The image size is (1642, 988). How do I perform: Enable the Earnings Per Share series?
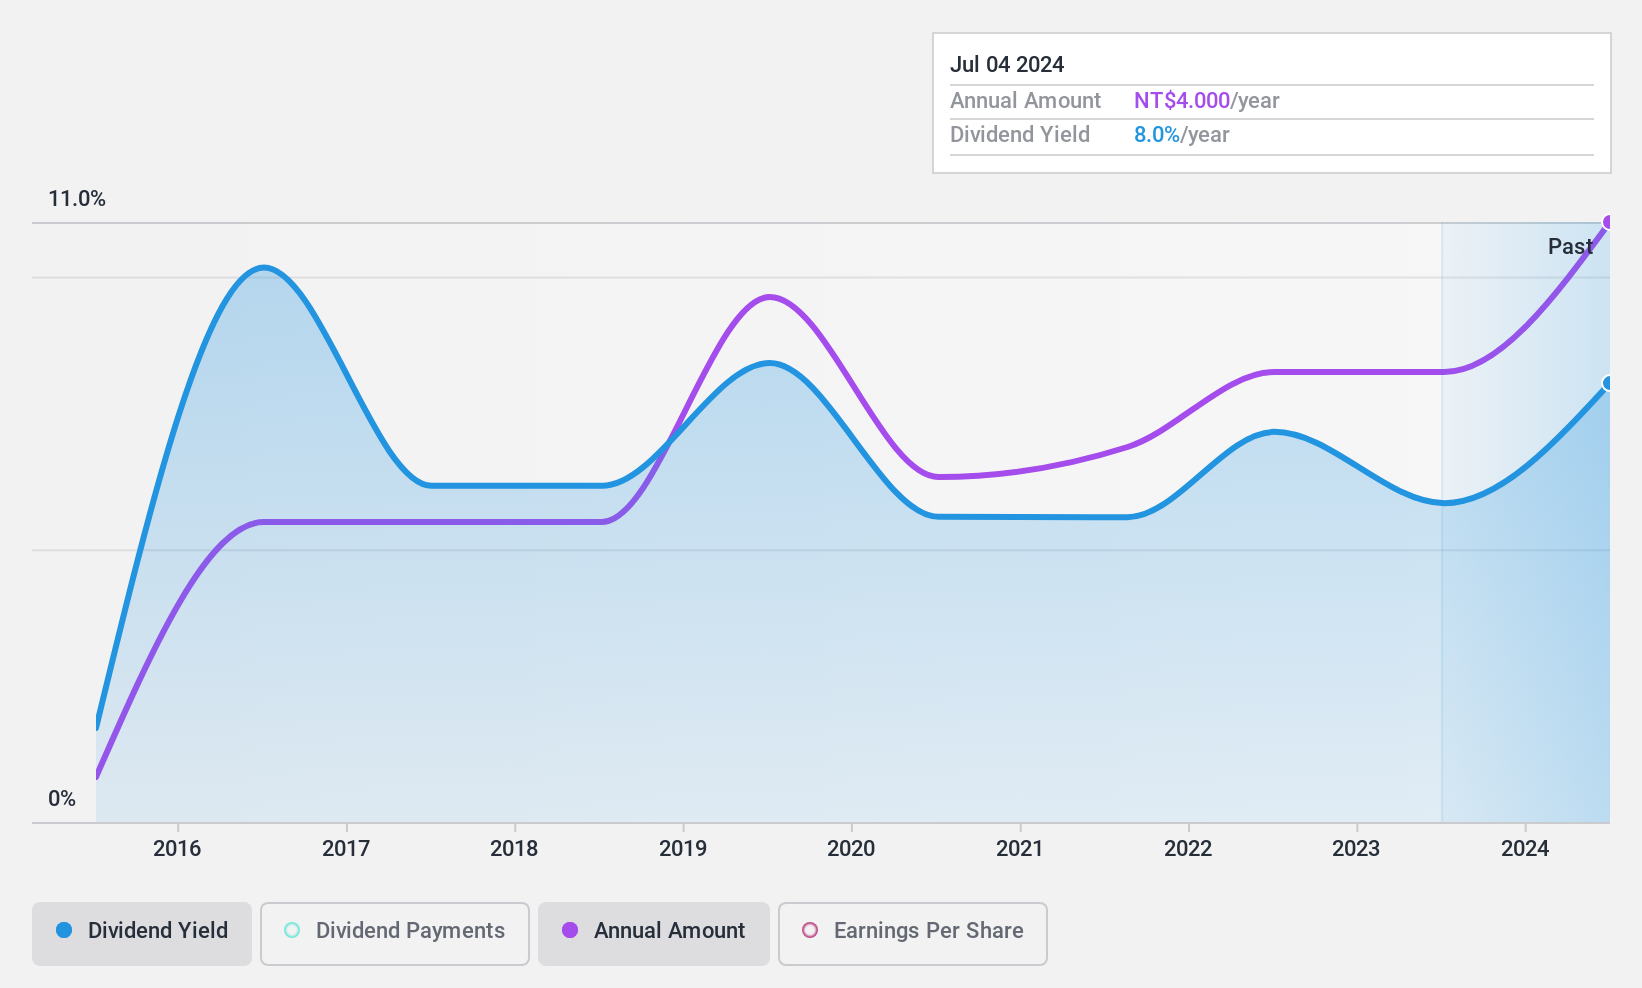click(913, 933)
